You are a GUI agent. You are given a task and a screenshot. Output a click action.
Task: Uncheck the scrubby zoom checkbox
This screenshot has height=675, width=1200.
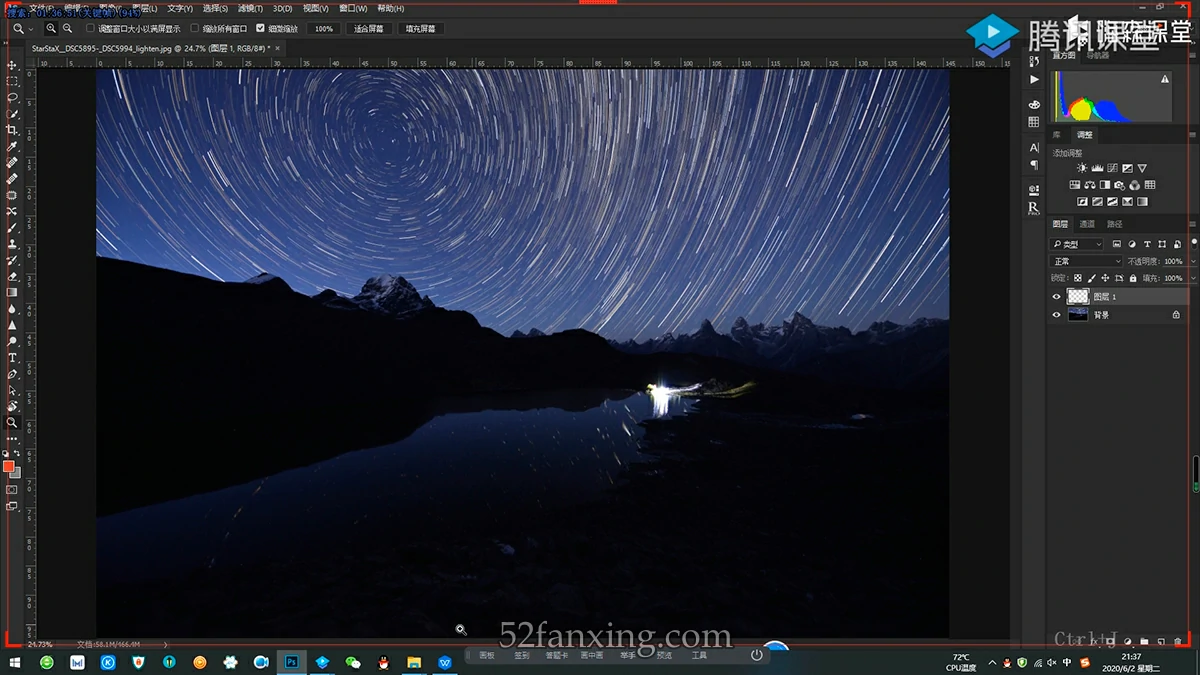(x=261, y=29)
